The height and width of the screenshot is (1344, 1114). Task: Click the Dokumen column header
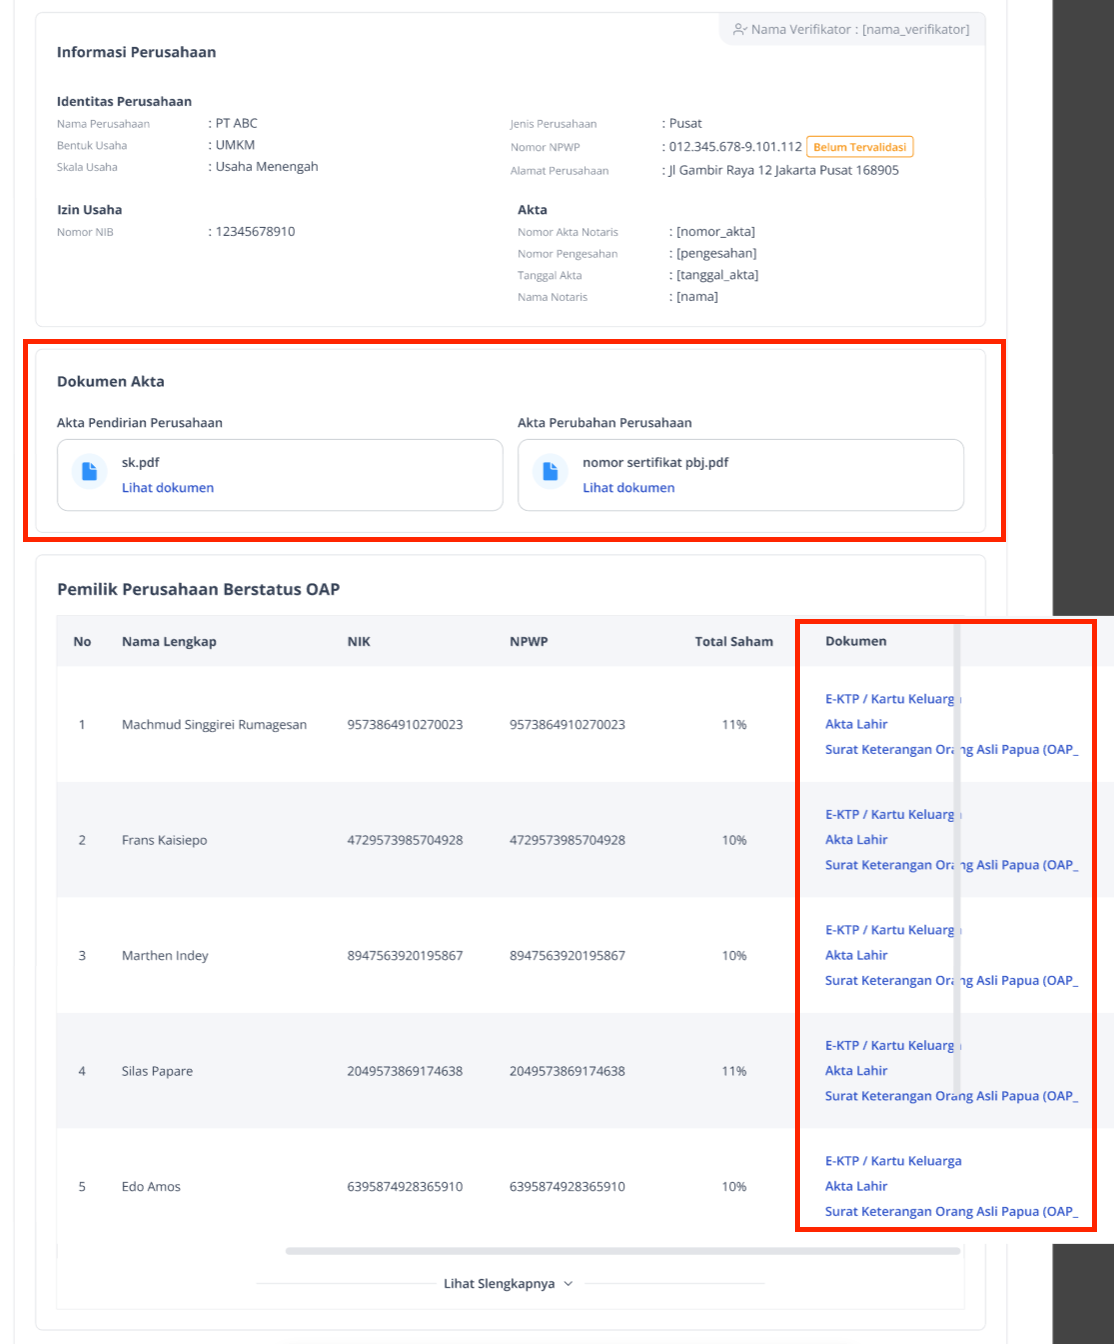pyautogui.click(x=856, y=641)
